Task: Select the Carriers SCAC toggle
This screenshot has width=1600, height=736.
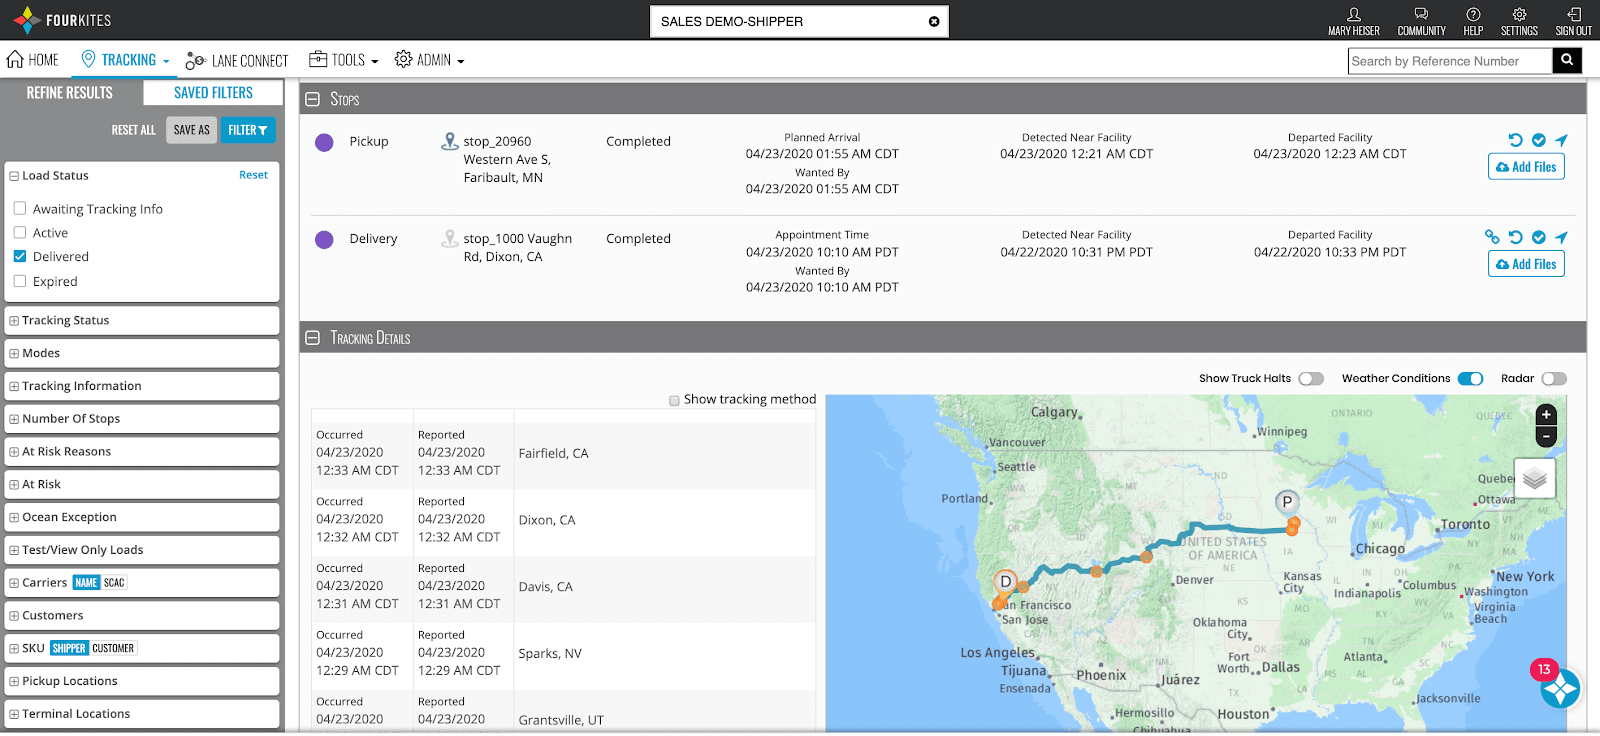Action: 114,583
